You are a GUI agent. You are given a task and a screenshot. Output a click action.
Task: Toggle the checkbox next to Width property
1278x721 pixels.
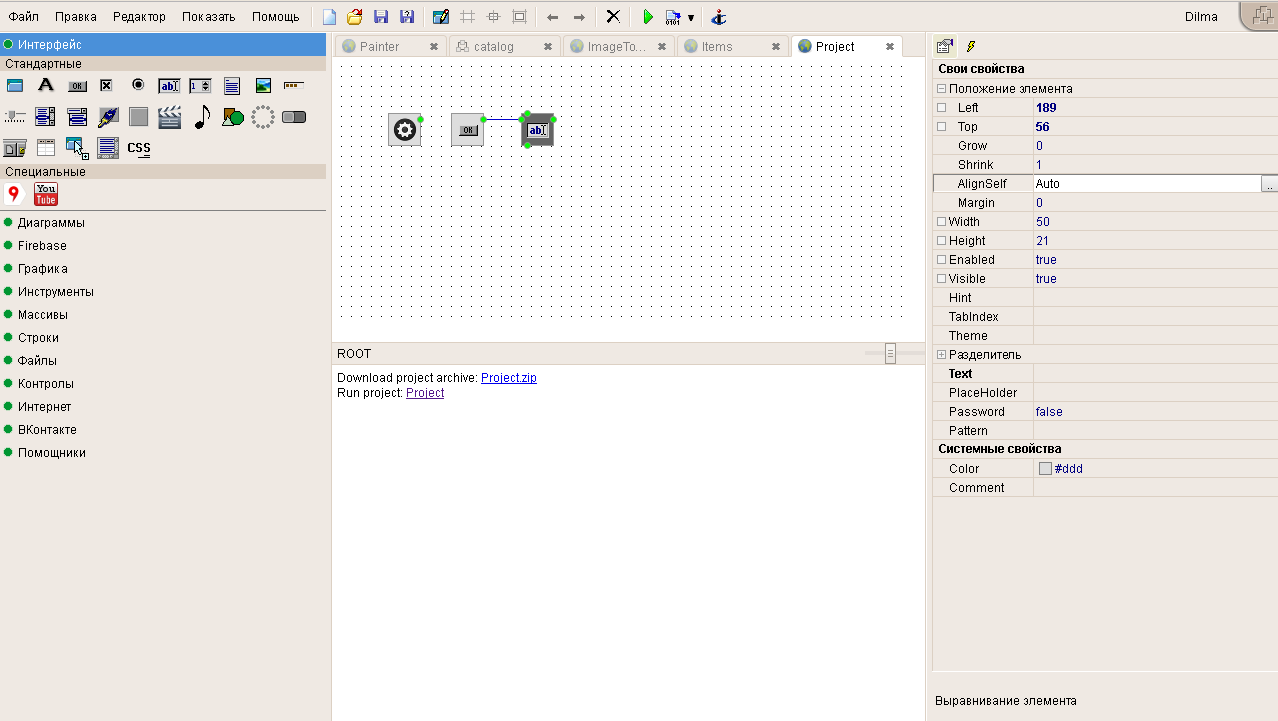pos(941,222)
